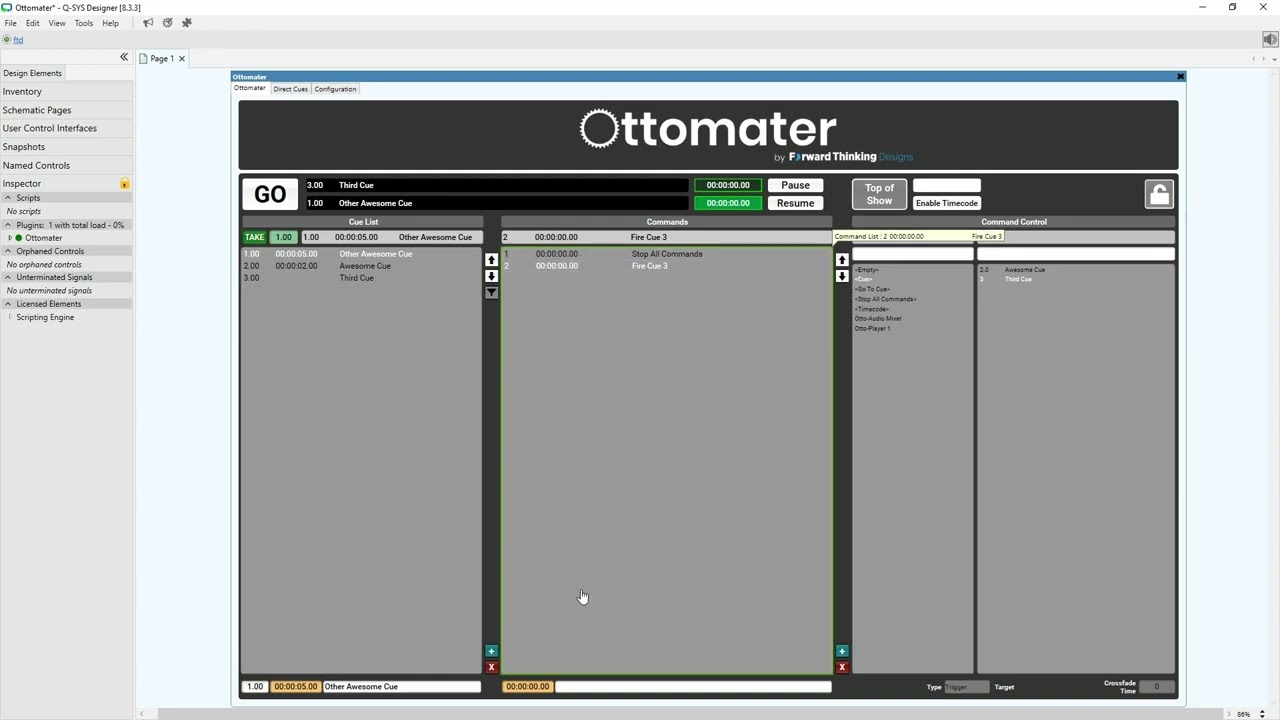The height and width of the screenshot is (720, 1280).
Task: Collapse the Plugins section
Action: point(8,225)
